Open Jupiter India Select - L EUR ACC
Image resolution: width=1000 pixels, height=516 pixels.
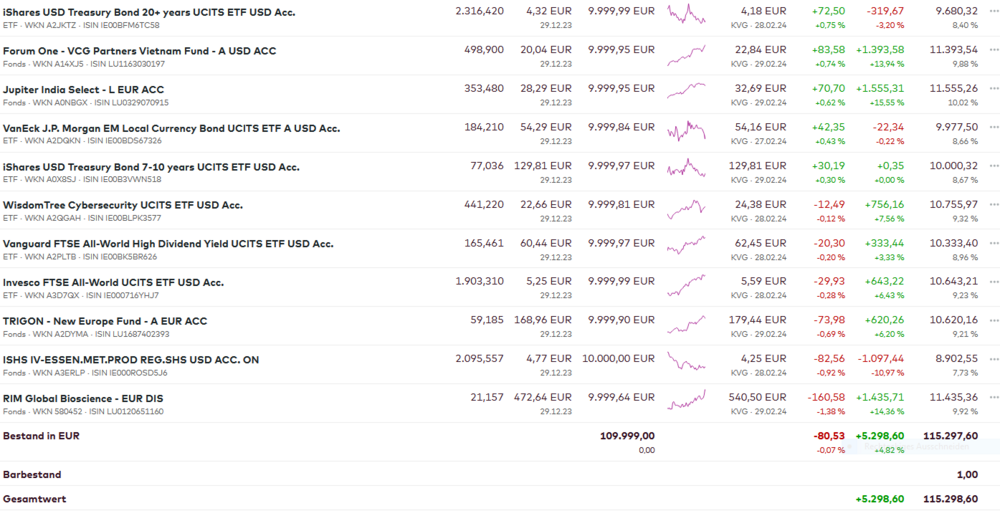tap(83, 90)
